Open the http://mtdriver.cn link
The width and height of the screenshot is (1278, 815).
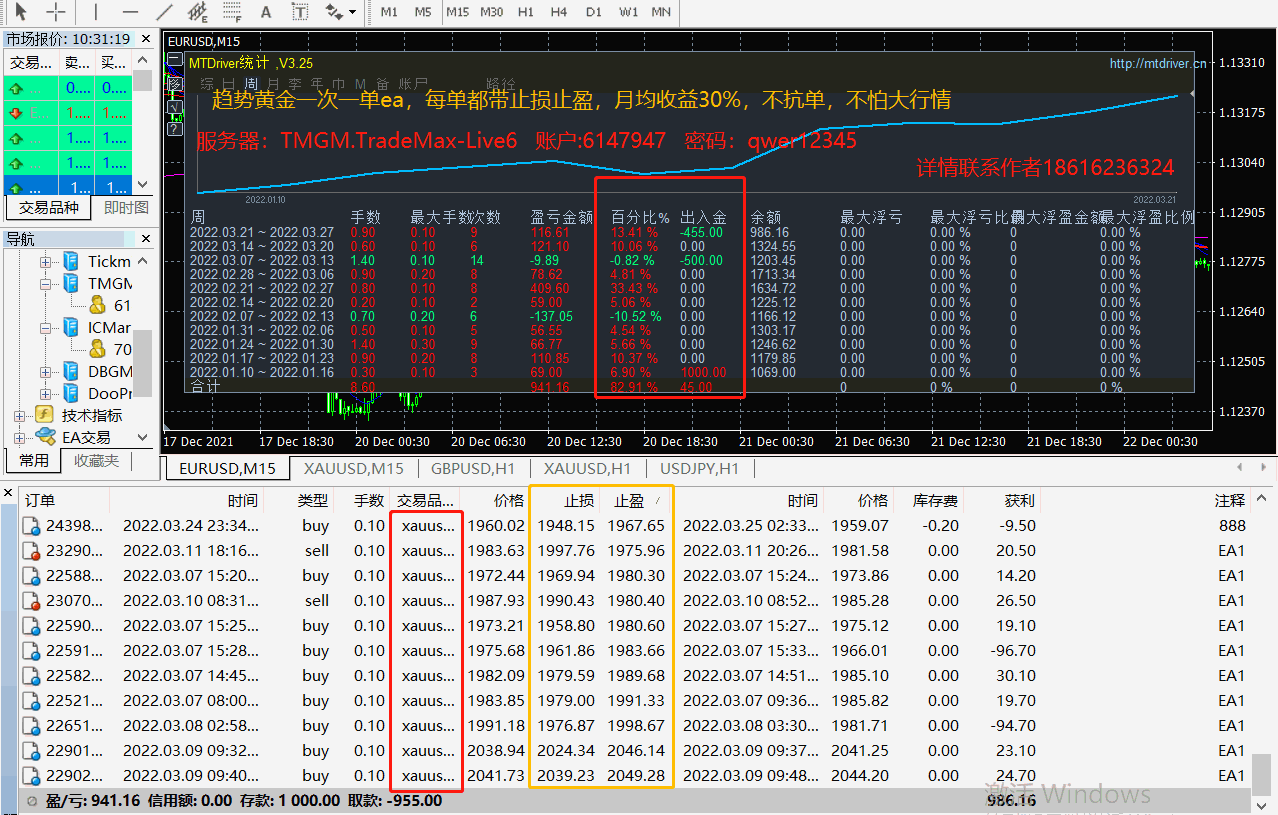pos(1158,63)
